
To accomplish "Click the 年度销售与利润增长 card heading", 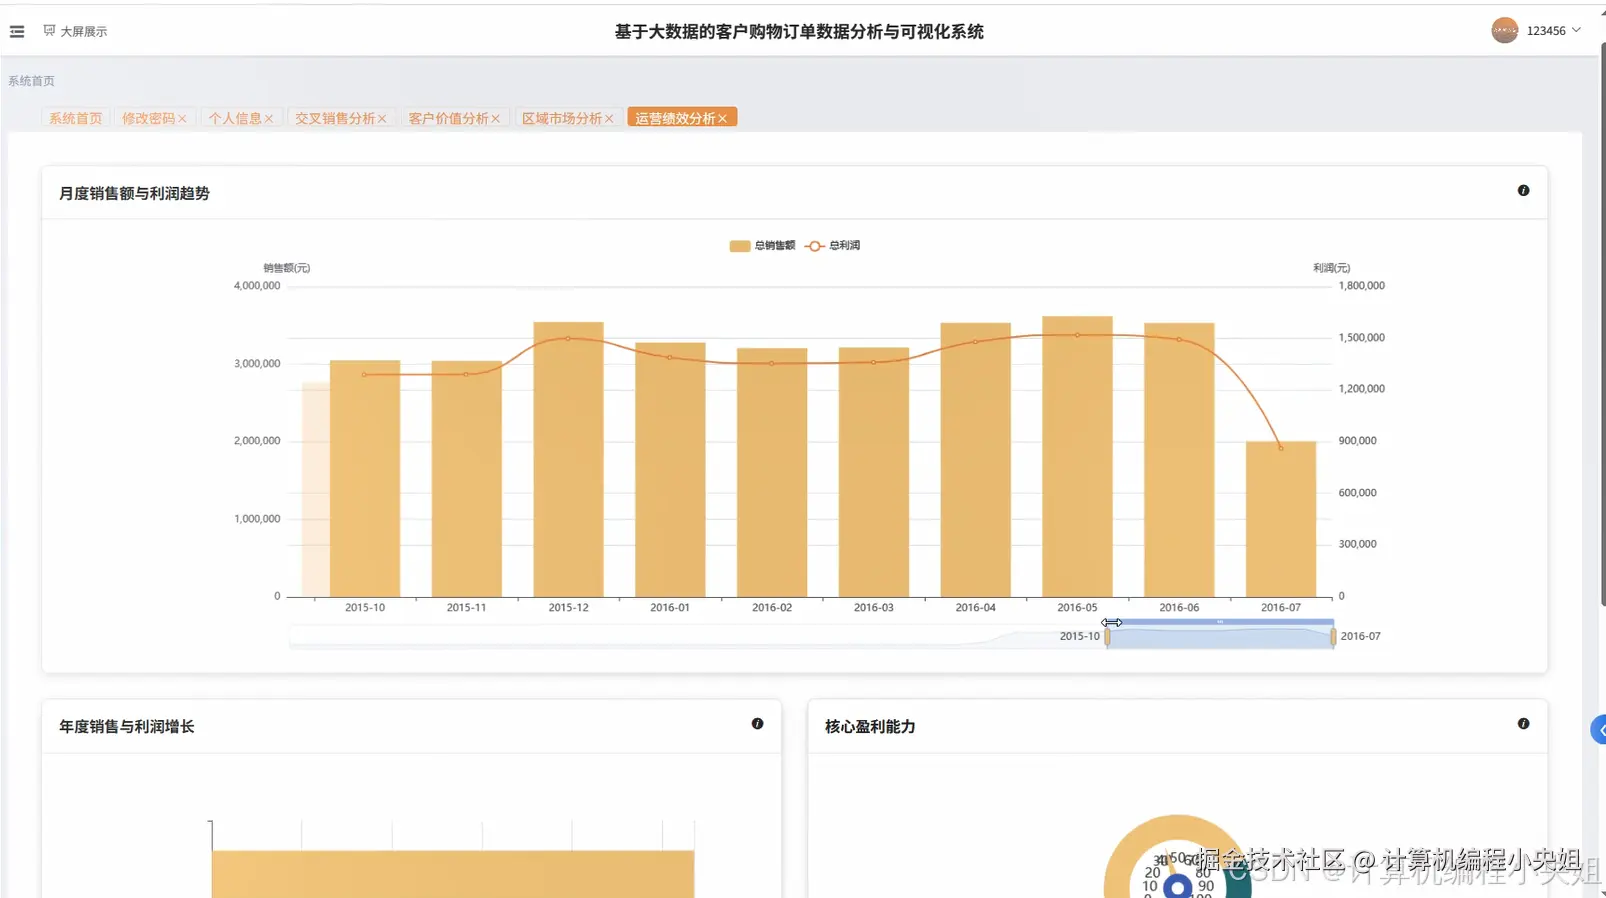I will [x=126, y=726].
